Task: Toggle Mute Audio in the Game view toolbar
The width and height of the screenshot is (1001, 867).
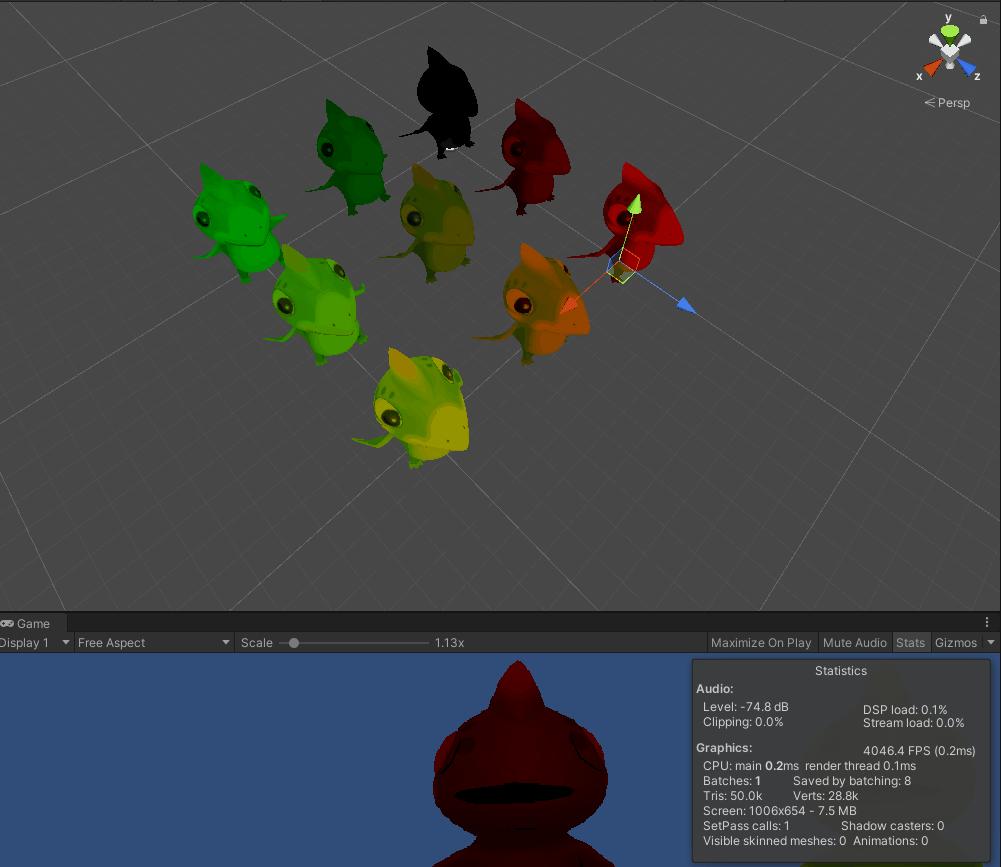Action: [x=855, y=643]
